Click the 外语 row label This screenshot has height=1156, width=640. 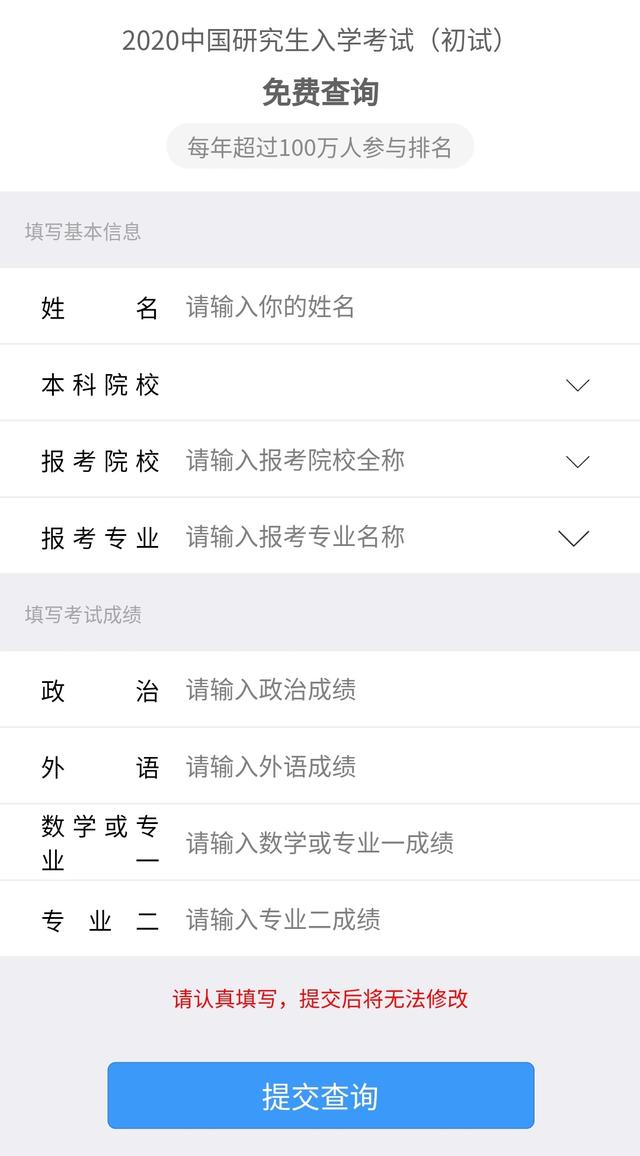(x=100, y=768)
